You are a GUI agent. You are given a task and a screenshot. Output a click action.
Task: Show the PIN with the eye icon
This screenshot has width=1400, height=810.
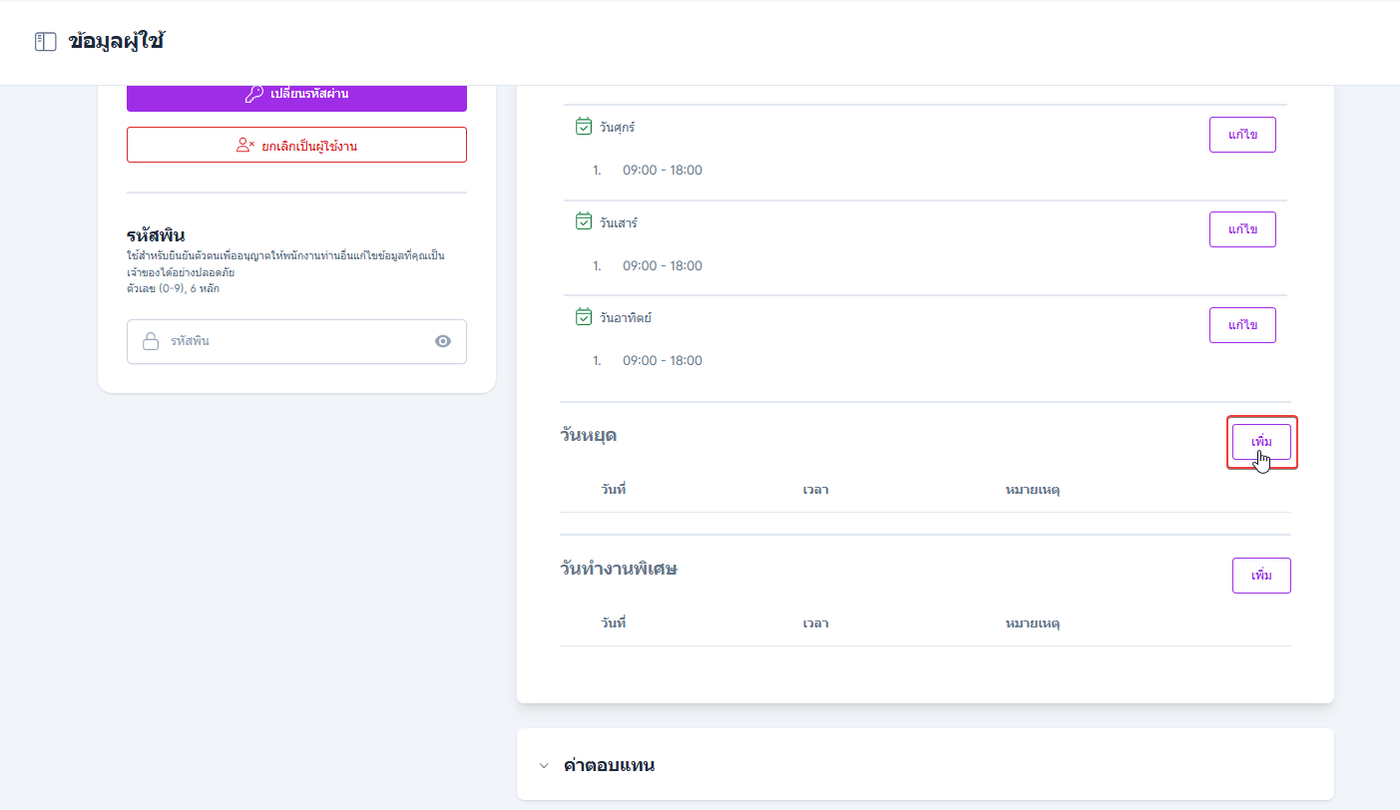(443, 342)
